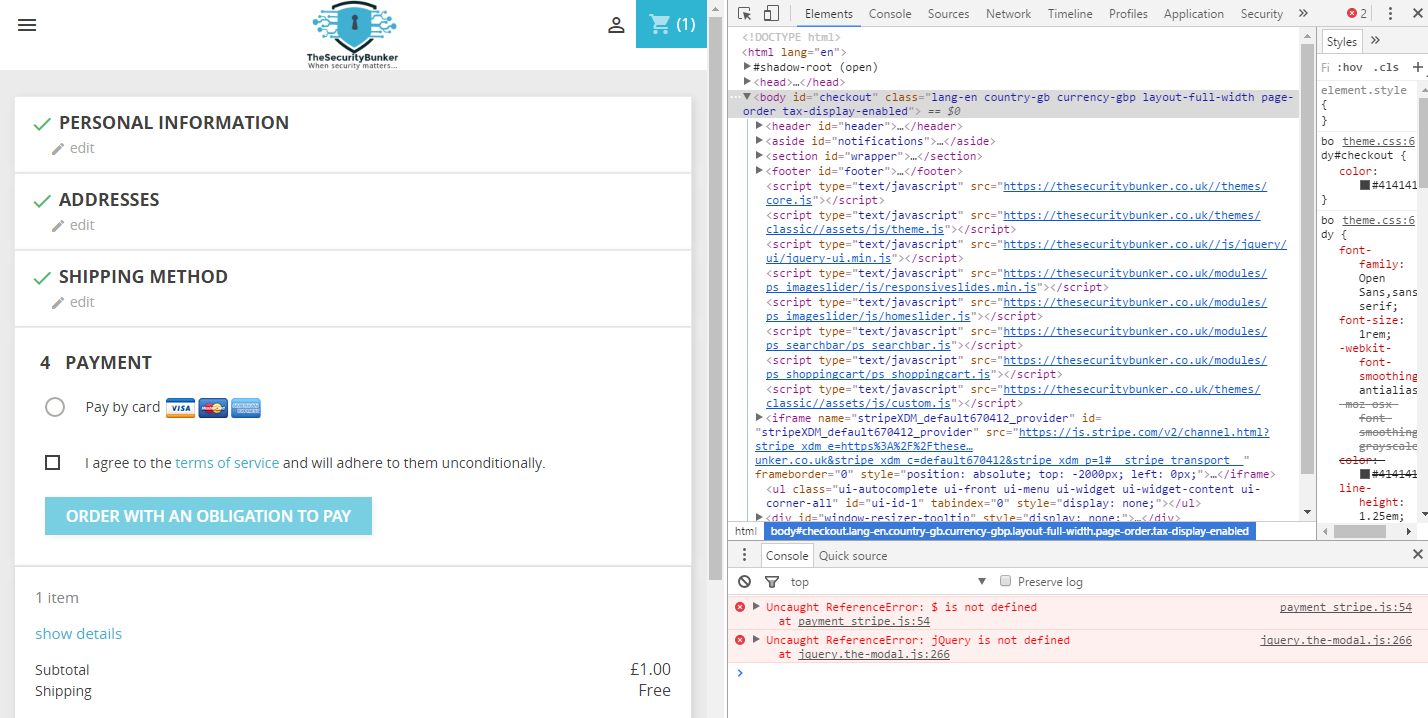This screenshot has height=718, width=1428.
Task: Click the console filter funnel icon
Action: (x=771, y=581)
